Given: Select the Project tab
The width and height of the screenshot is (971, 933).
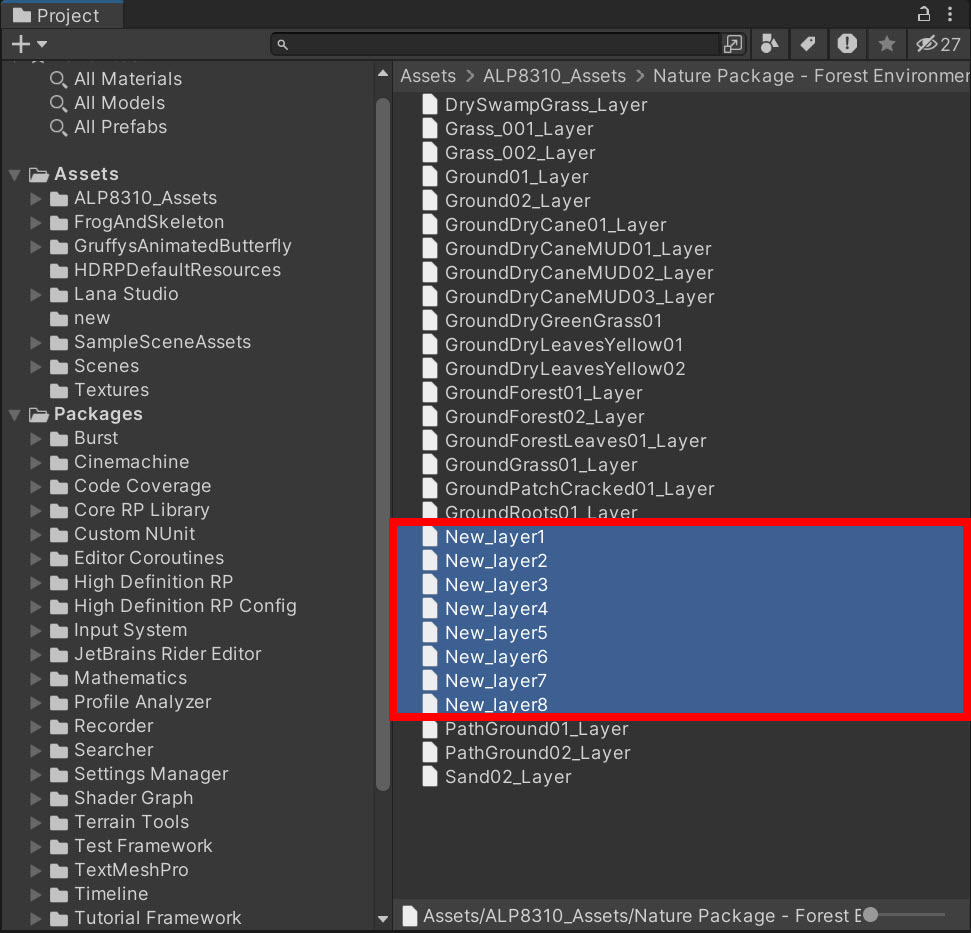Looking at the screenshot, I should pyautogui.click(x=61, y=15).
